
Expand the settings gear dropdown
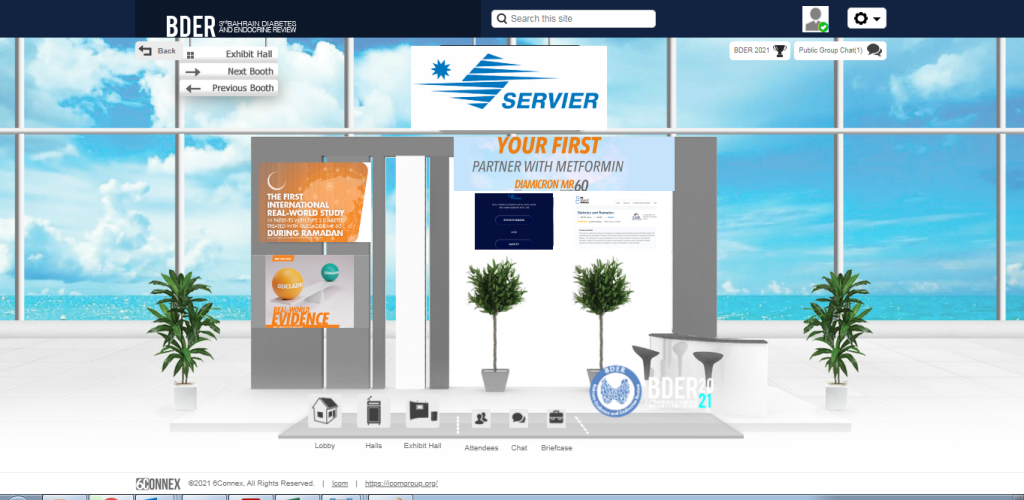[x=866, y=19]
